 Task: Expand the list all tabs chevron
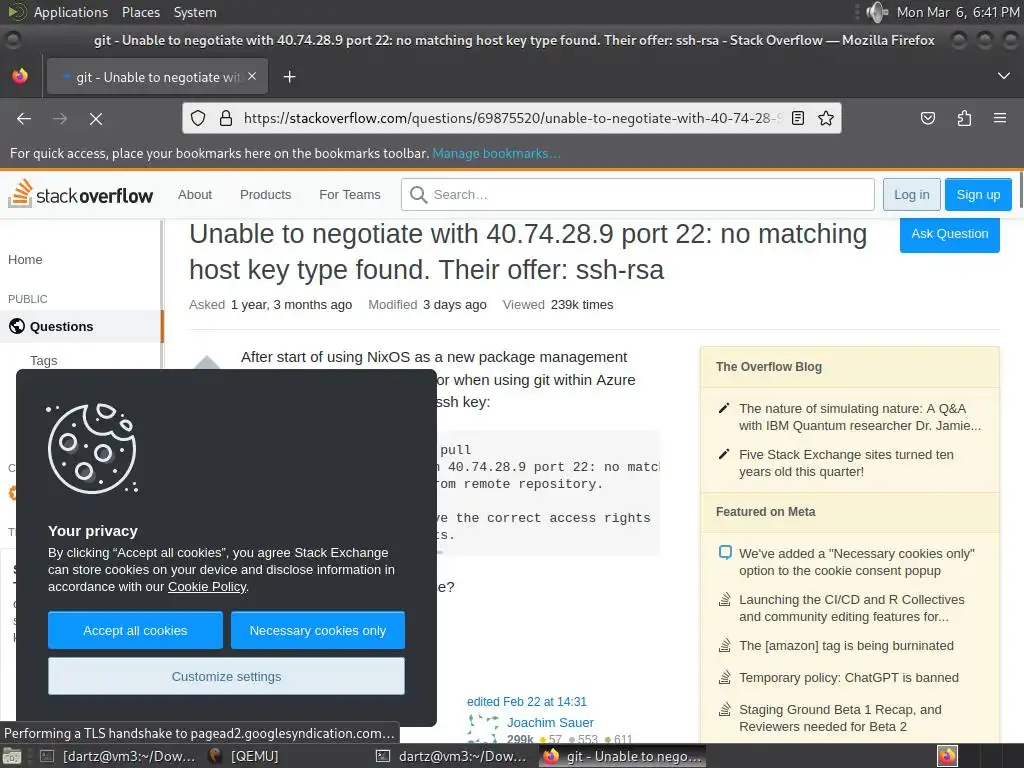pos(1004,76)
